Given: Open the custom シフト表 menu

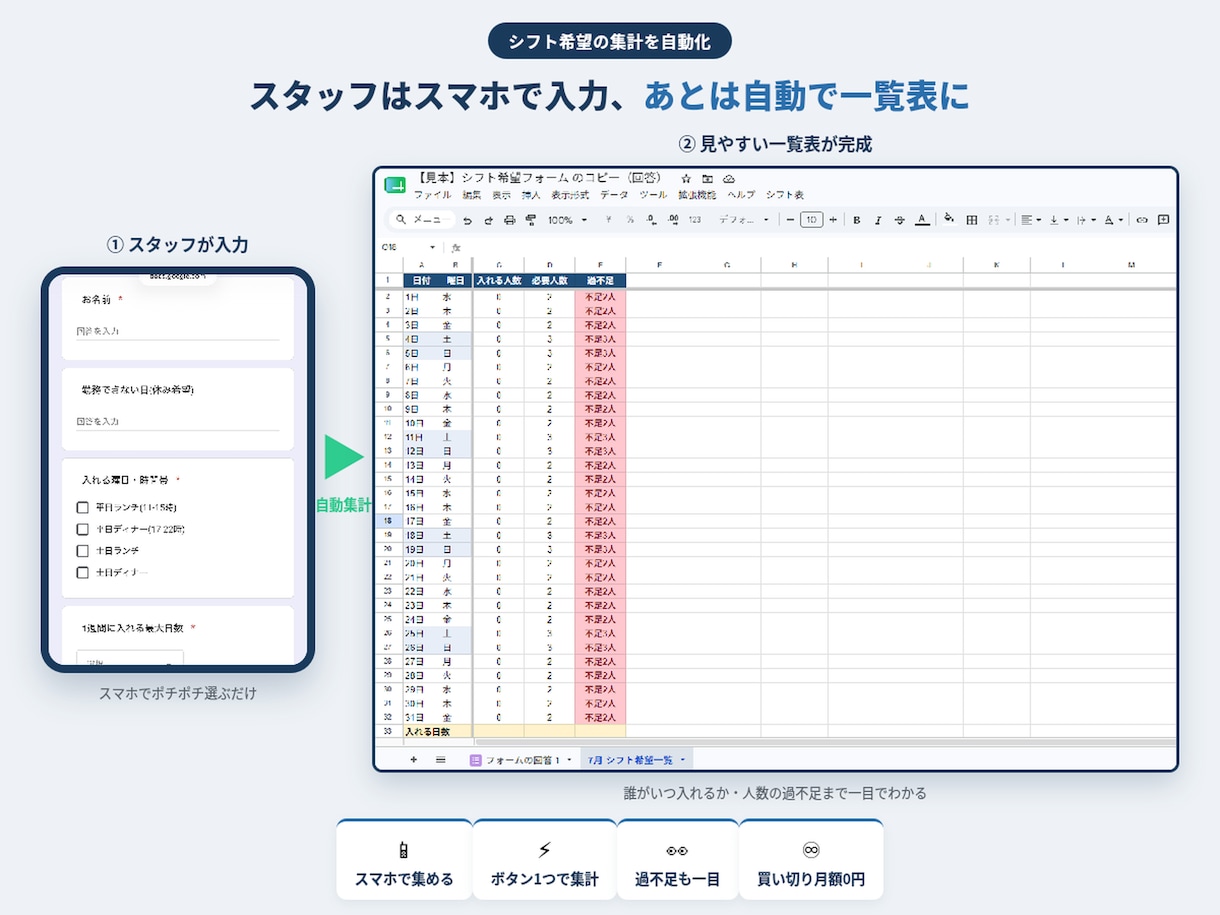Looking at the screenshot, I should click(785, 195).
